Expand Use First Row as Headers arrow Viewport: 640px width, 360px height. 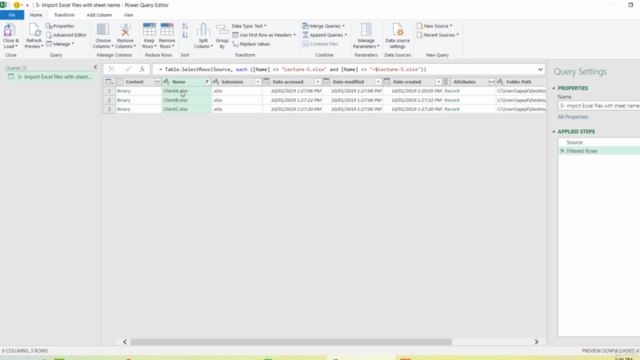tap(294, 35)
